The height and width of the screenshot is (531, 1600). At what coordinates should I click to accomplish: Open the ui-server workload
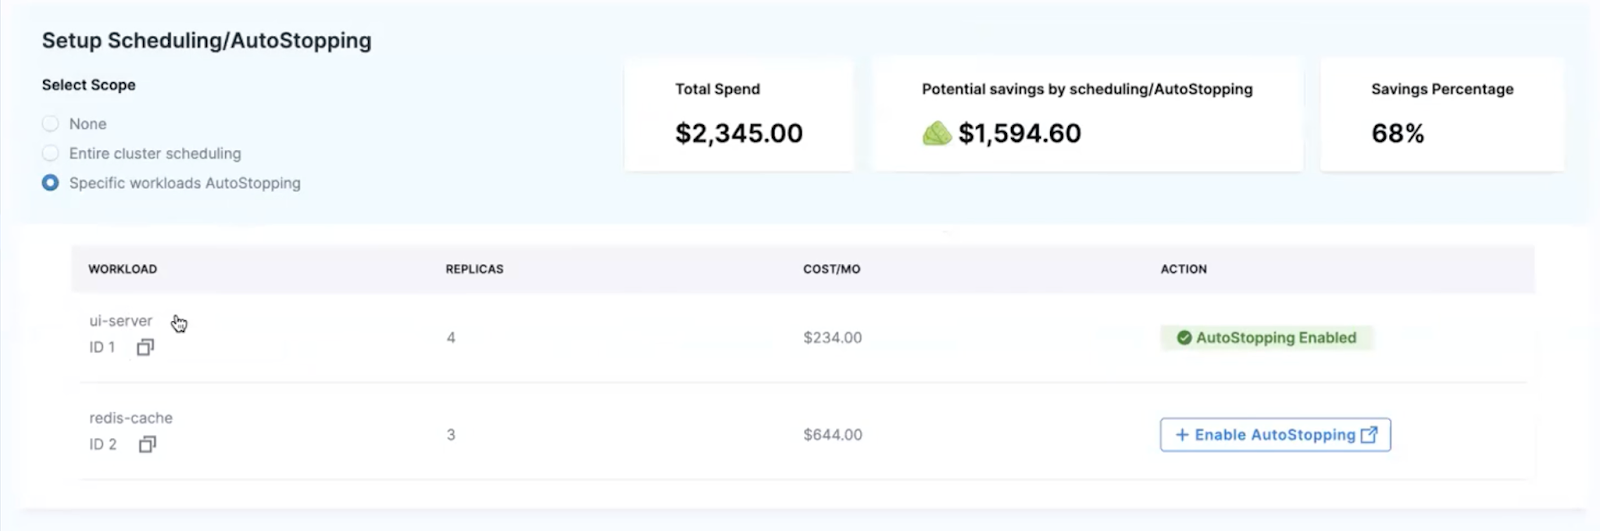click(x=120, y=321)
